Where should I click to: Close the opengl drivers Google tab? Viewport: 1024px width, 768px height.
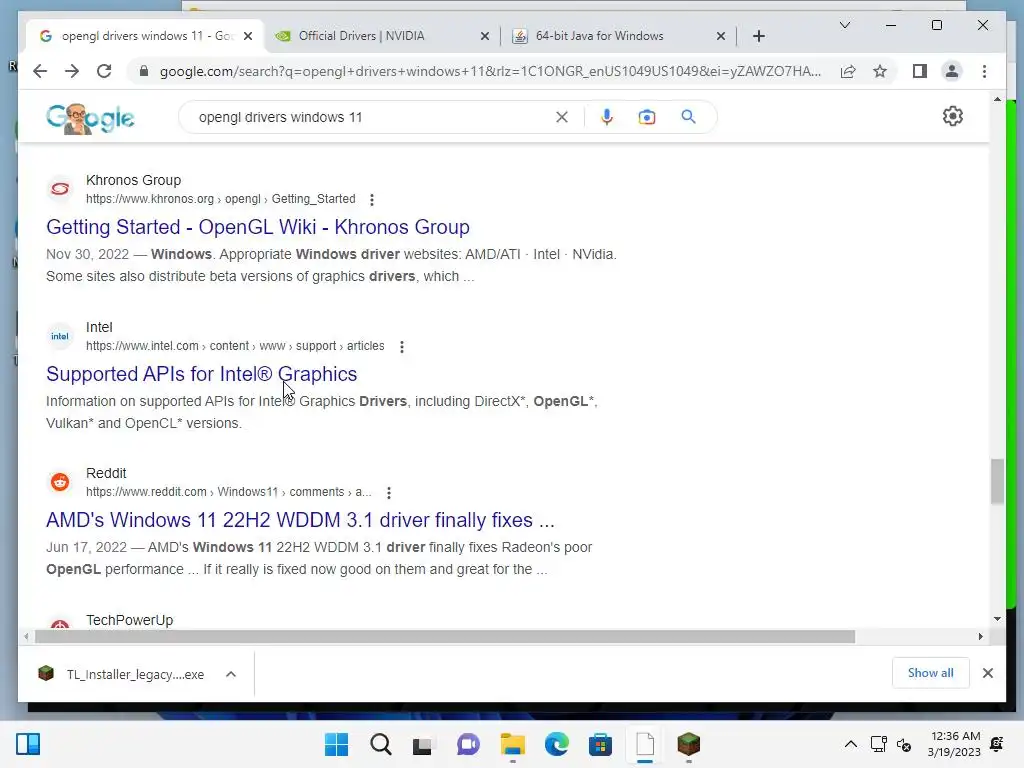pyautogui.click(x=248, y=36)
